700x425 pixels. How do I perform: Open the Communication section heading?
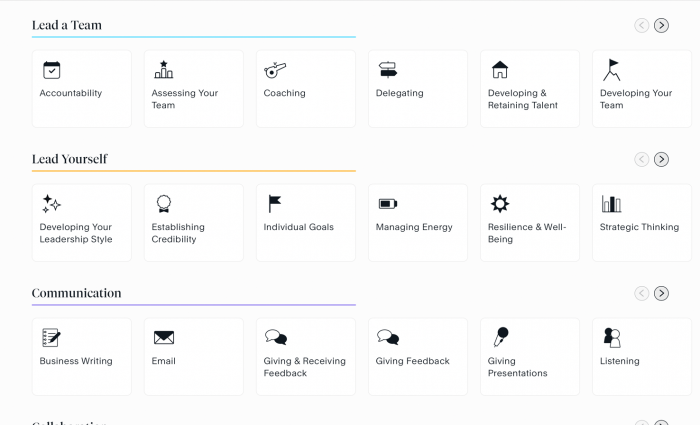(77, 293)
